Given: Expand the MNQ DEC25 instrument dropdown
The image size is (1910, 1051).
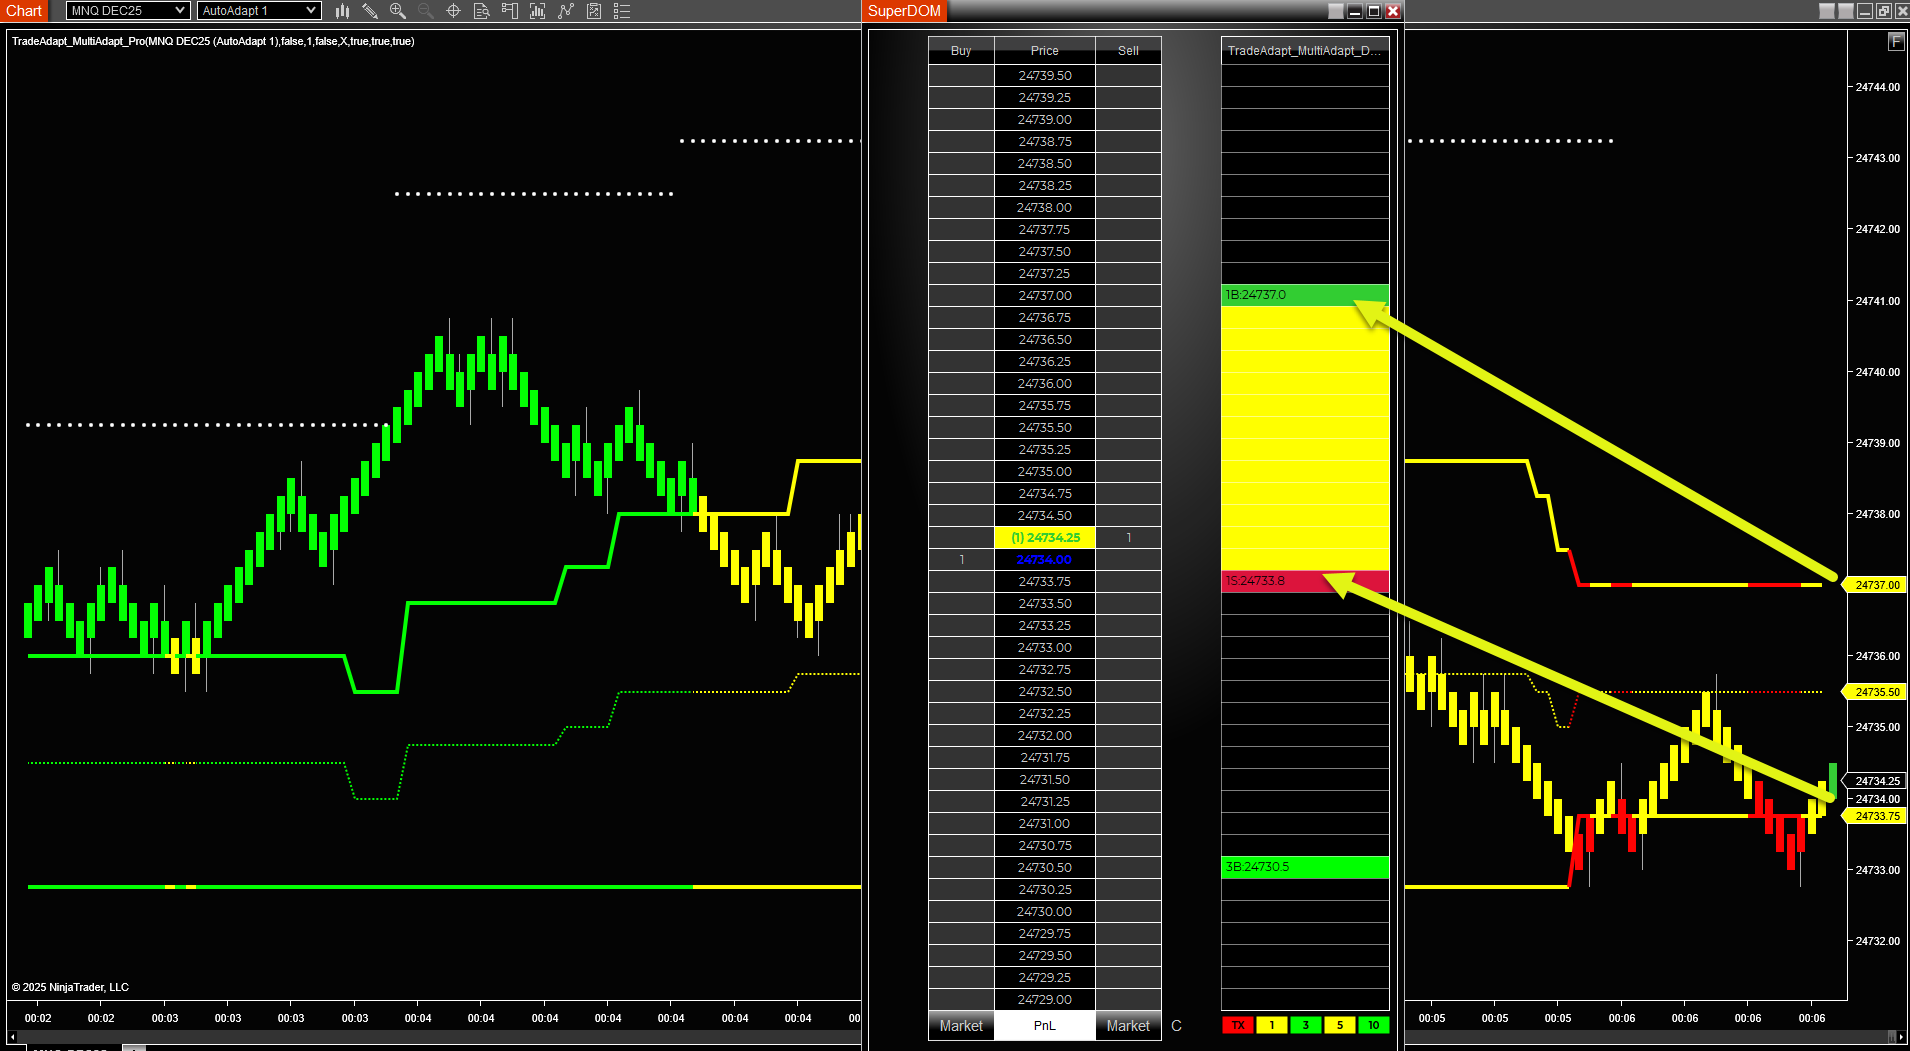Looking at the screenshot, I should [127, 11].
